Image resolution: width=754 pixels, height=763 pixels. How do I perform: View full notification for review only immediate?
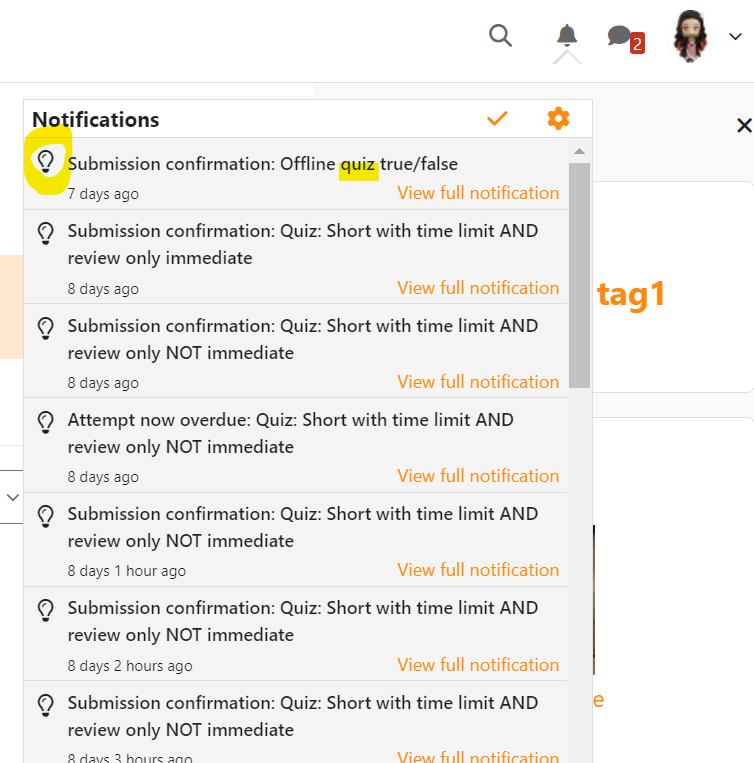[x=478, y=288]
